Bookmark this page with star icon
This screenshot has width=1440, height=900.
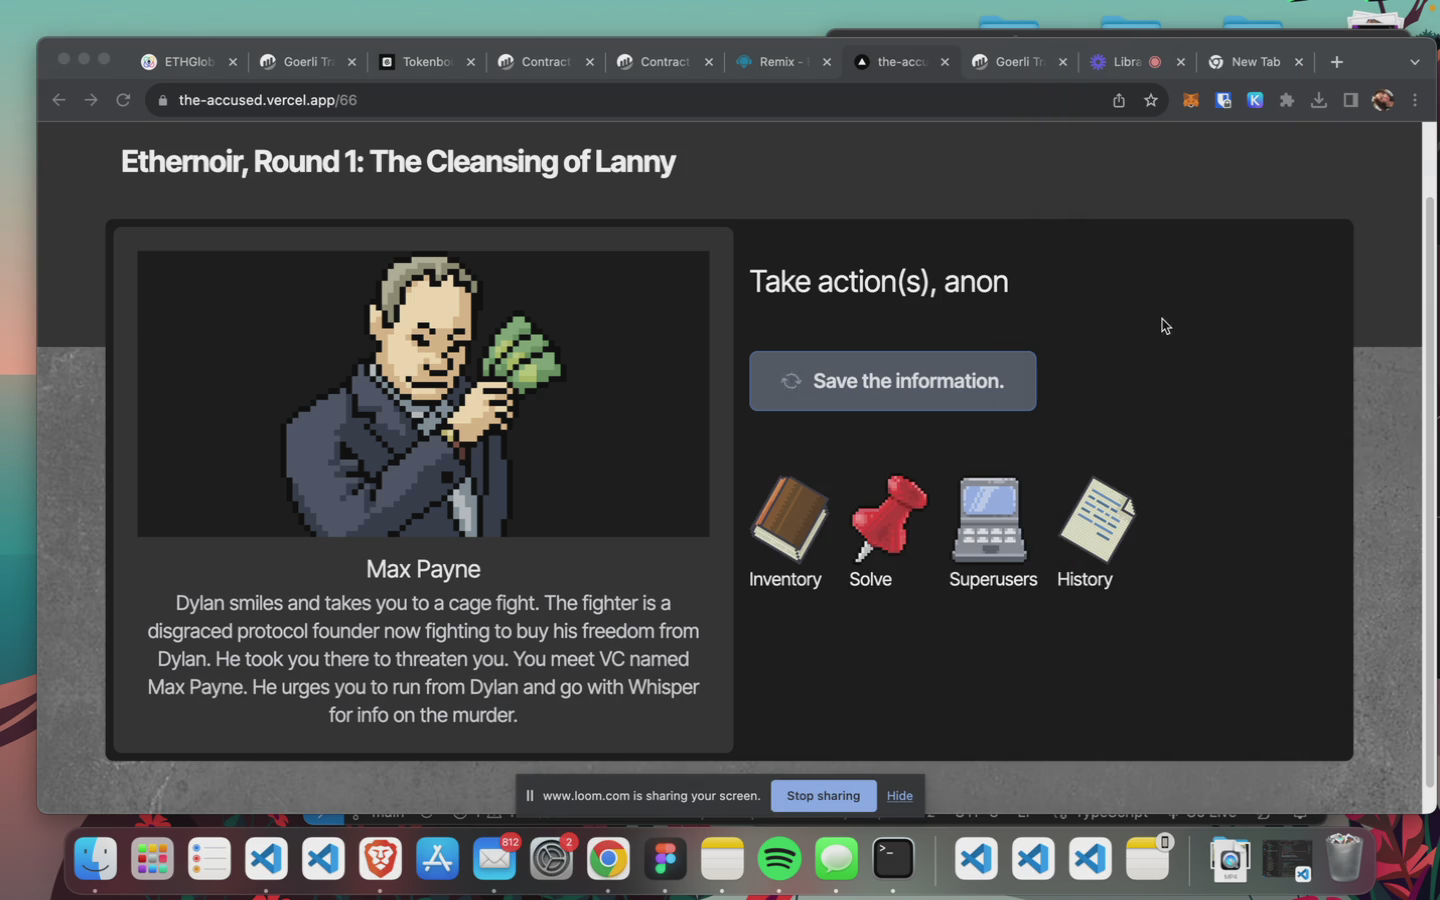(x=1151, y=100)
